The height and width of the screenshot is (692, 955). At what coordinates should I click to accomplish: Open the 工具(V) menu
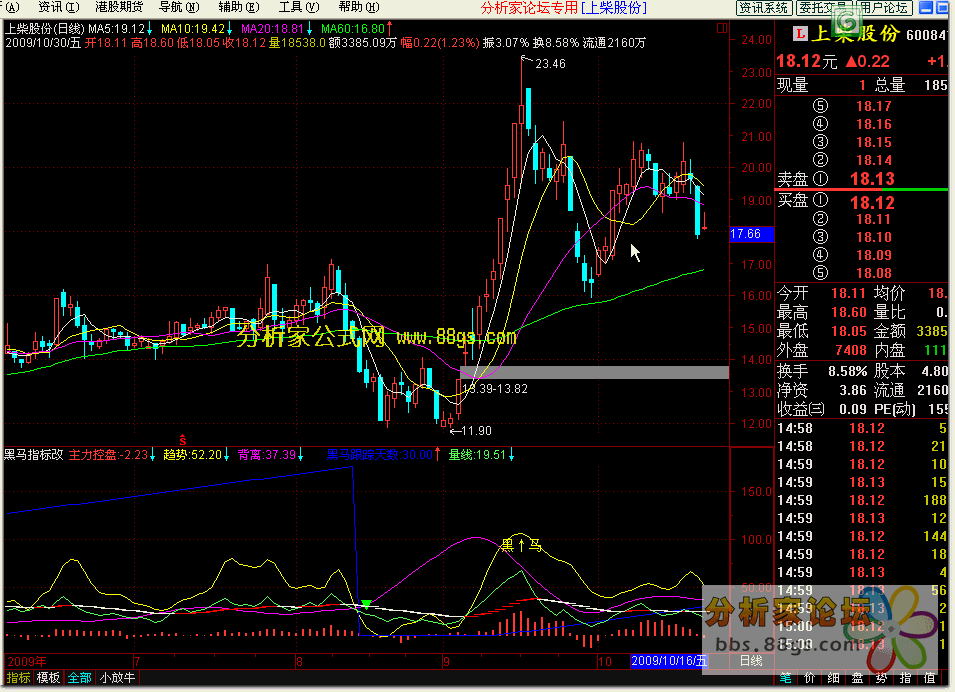click(298, 7)
